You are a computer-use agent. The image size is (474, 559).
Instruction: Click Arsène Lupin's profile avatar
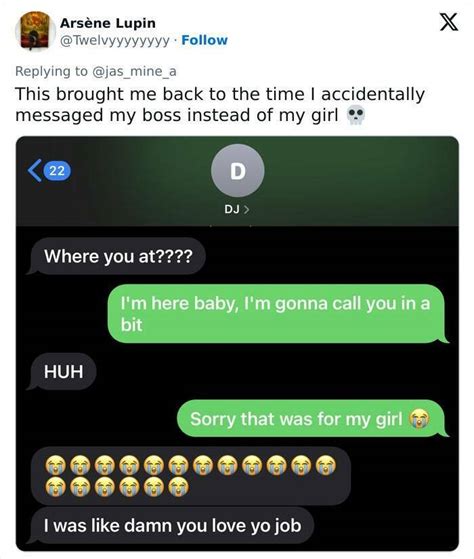click(35, 31)
